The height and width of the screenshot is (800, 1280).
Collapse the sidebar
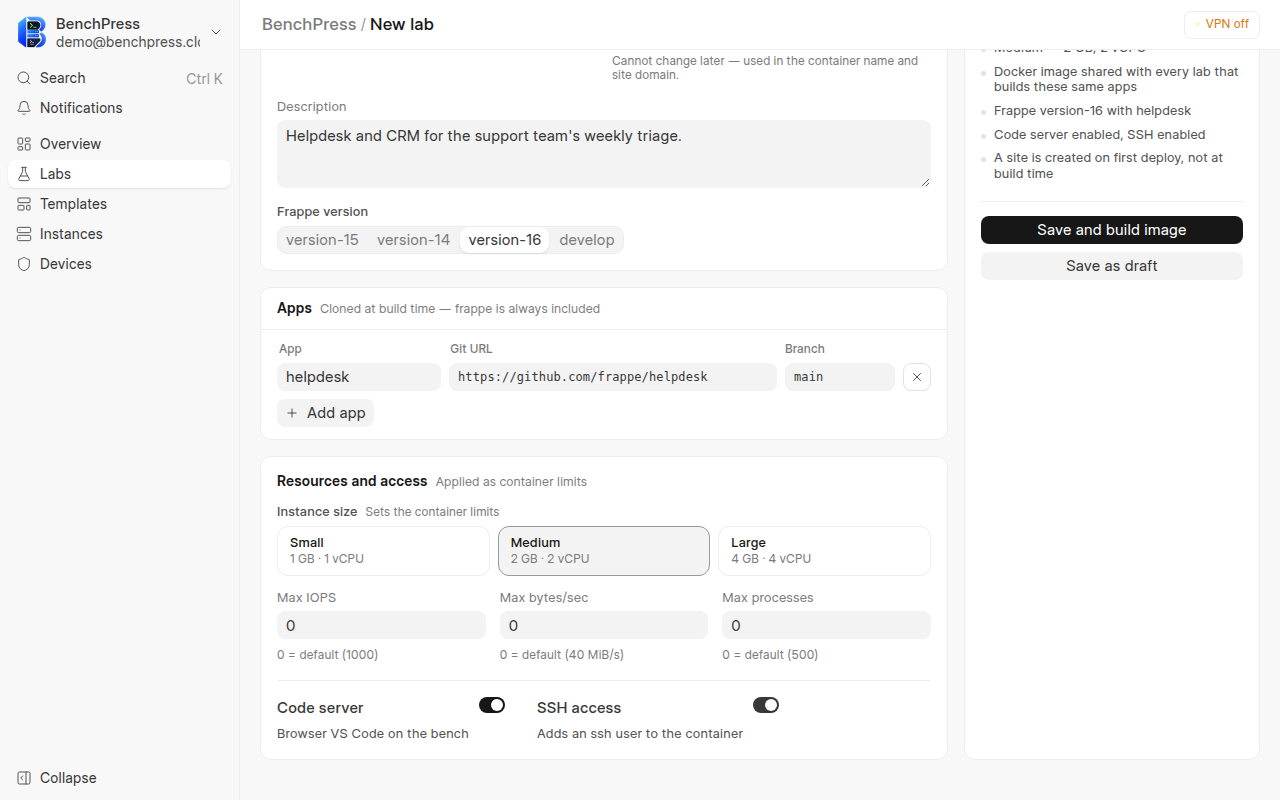pyautogui.click(x=119, y=778)
